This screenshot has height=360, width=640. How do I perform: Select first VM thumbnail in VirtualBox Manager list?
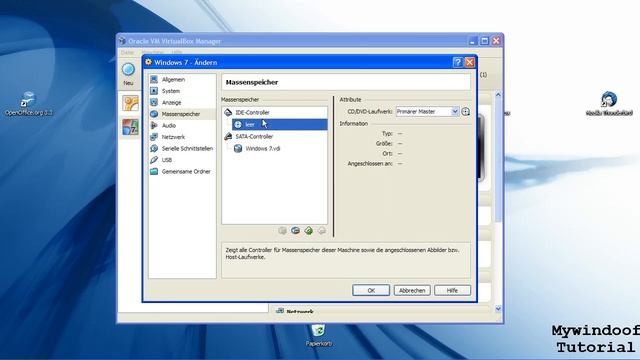(131, 103)
